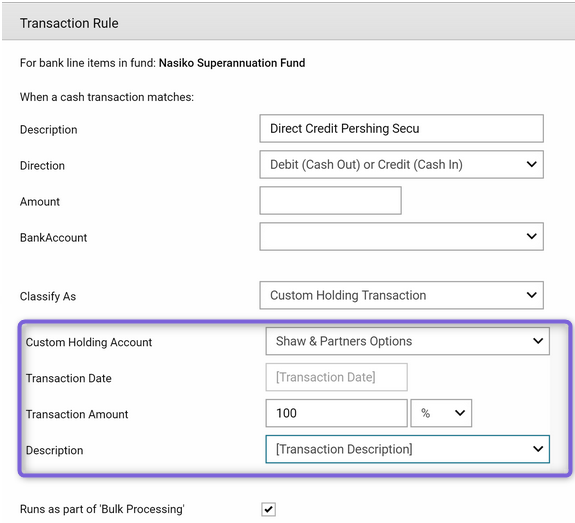
Task: Click the Transaction Amount field showing 100
Action: pyautogui.click(x=336, y=413)
